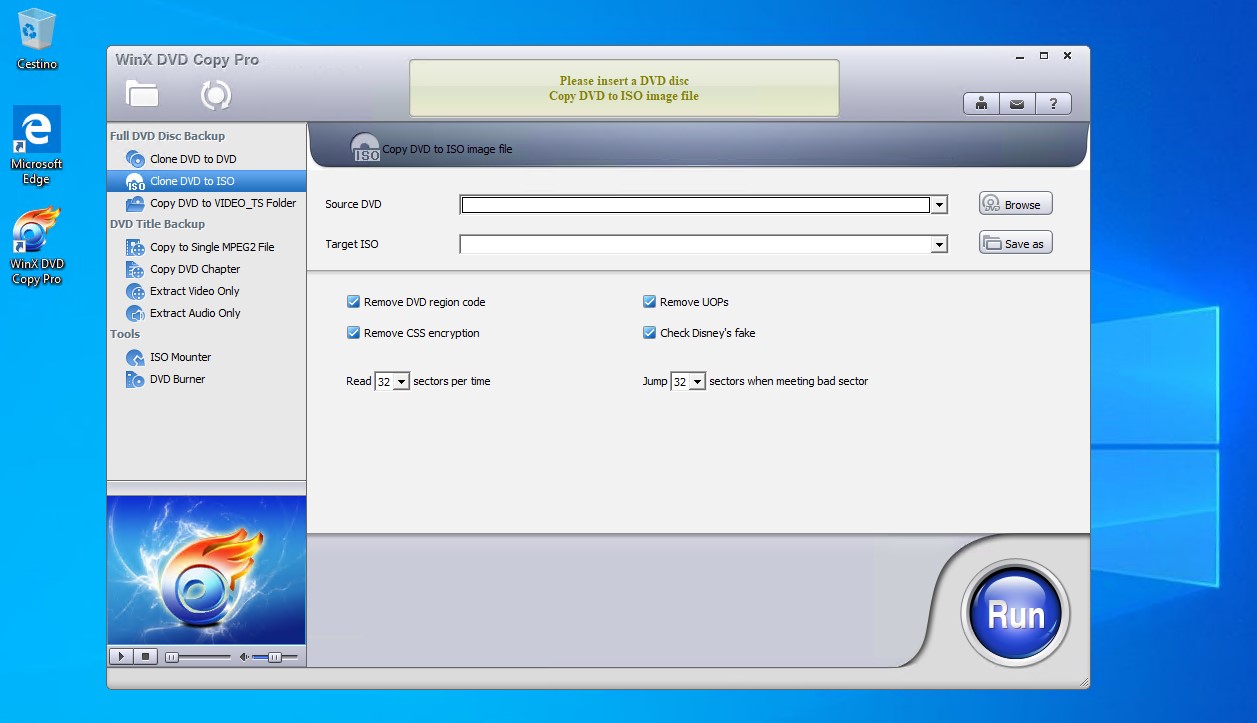Click the Source DVD input field
This screenshot has width=1257, height=723.
coord(695,205)
